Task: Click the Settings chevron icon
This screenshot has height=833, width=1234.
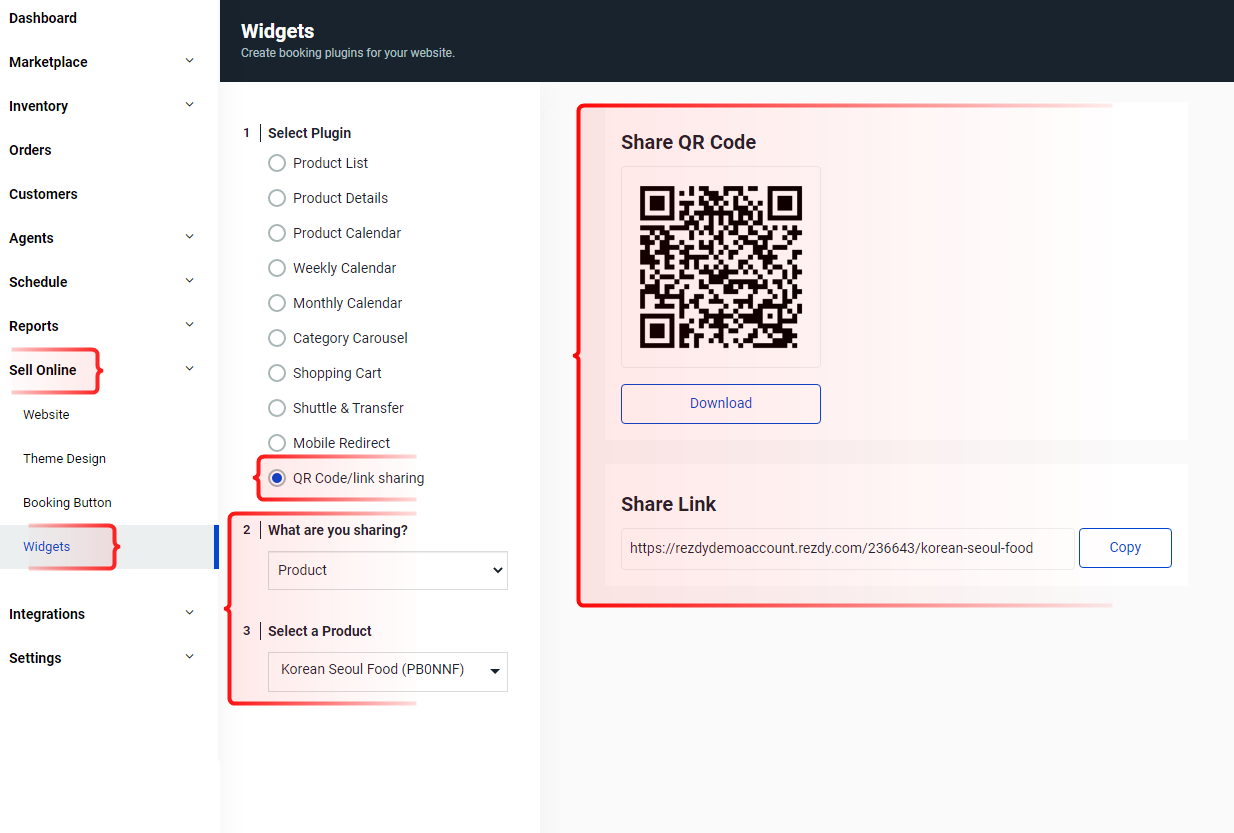Action: pyautogui.click(x=190, y=657)
